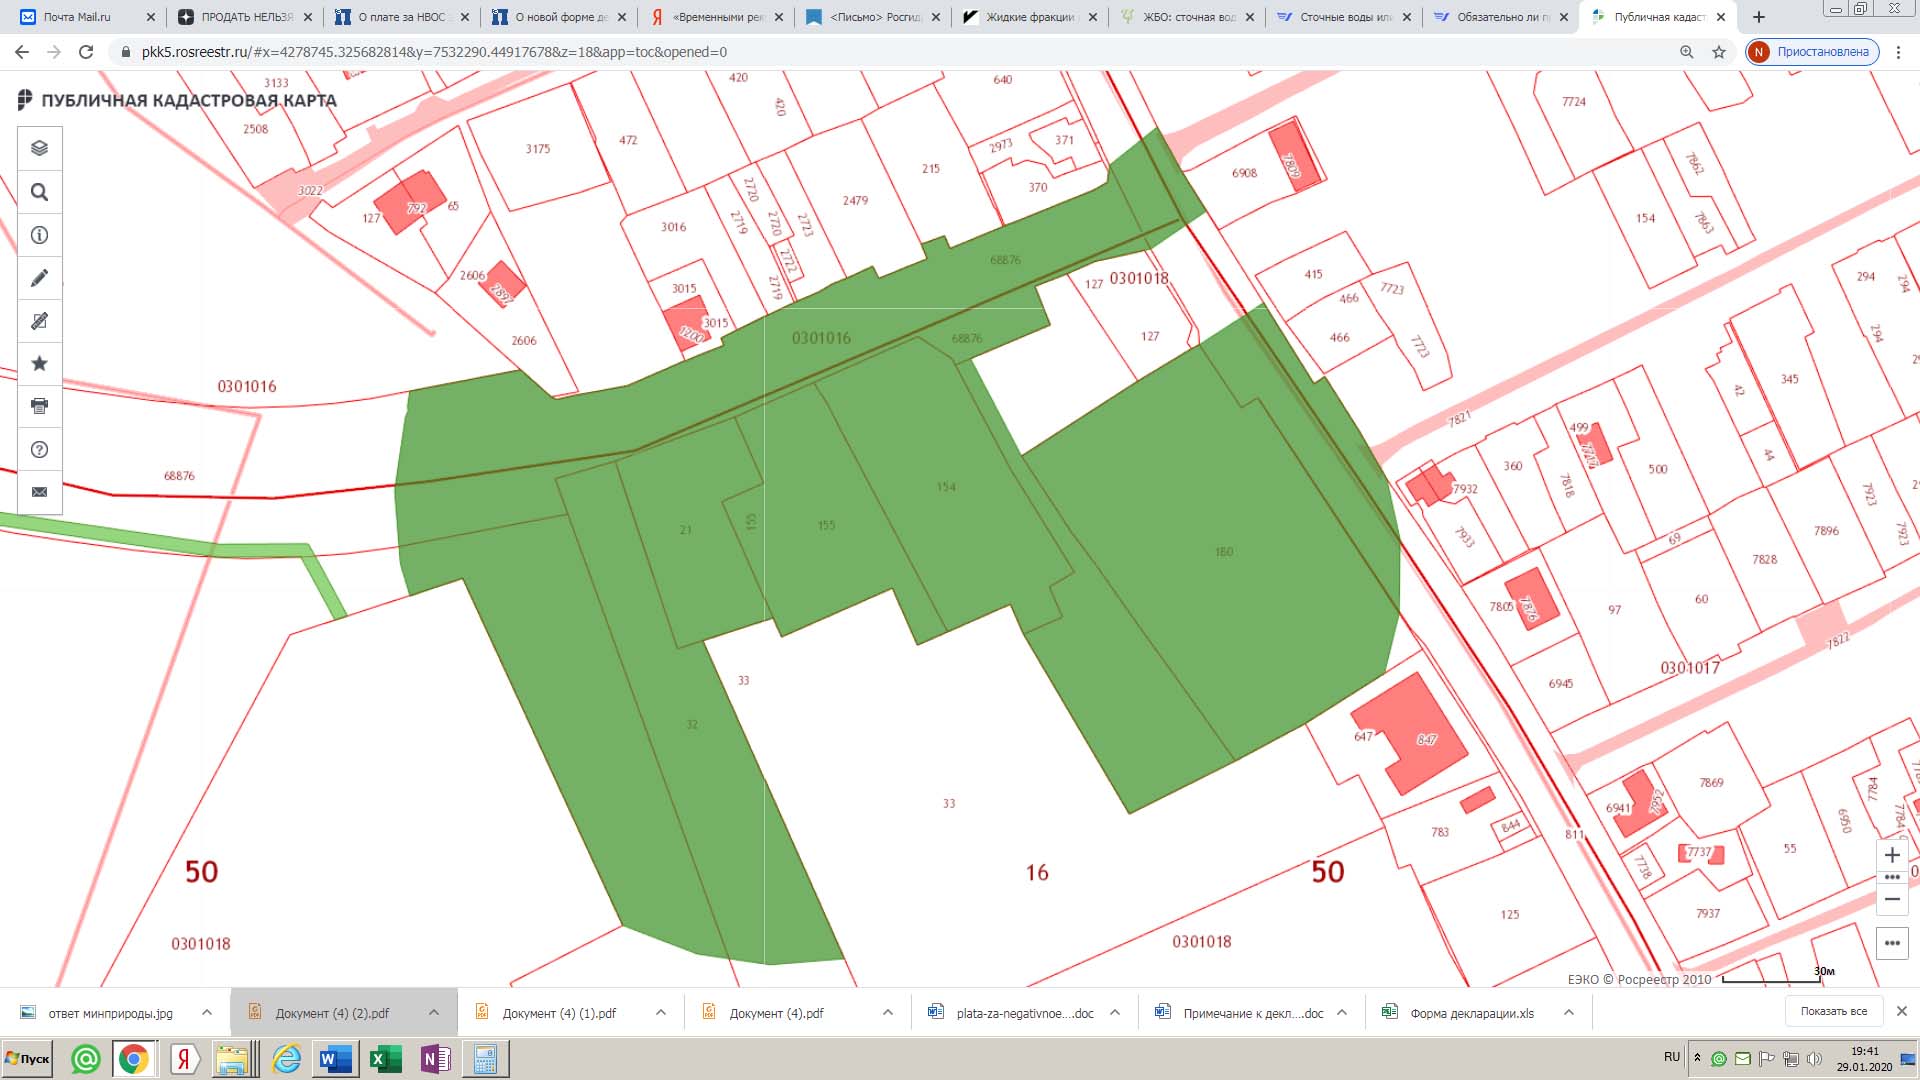The image size is (1920, 1080).
Task: Expand menu for Документ (4) (2).pdf download
Action: (434, 1013)
